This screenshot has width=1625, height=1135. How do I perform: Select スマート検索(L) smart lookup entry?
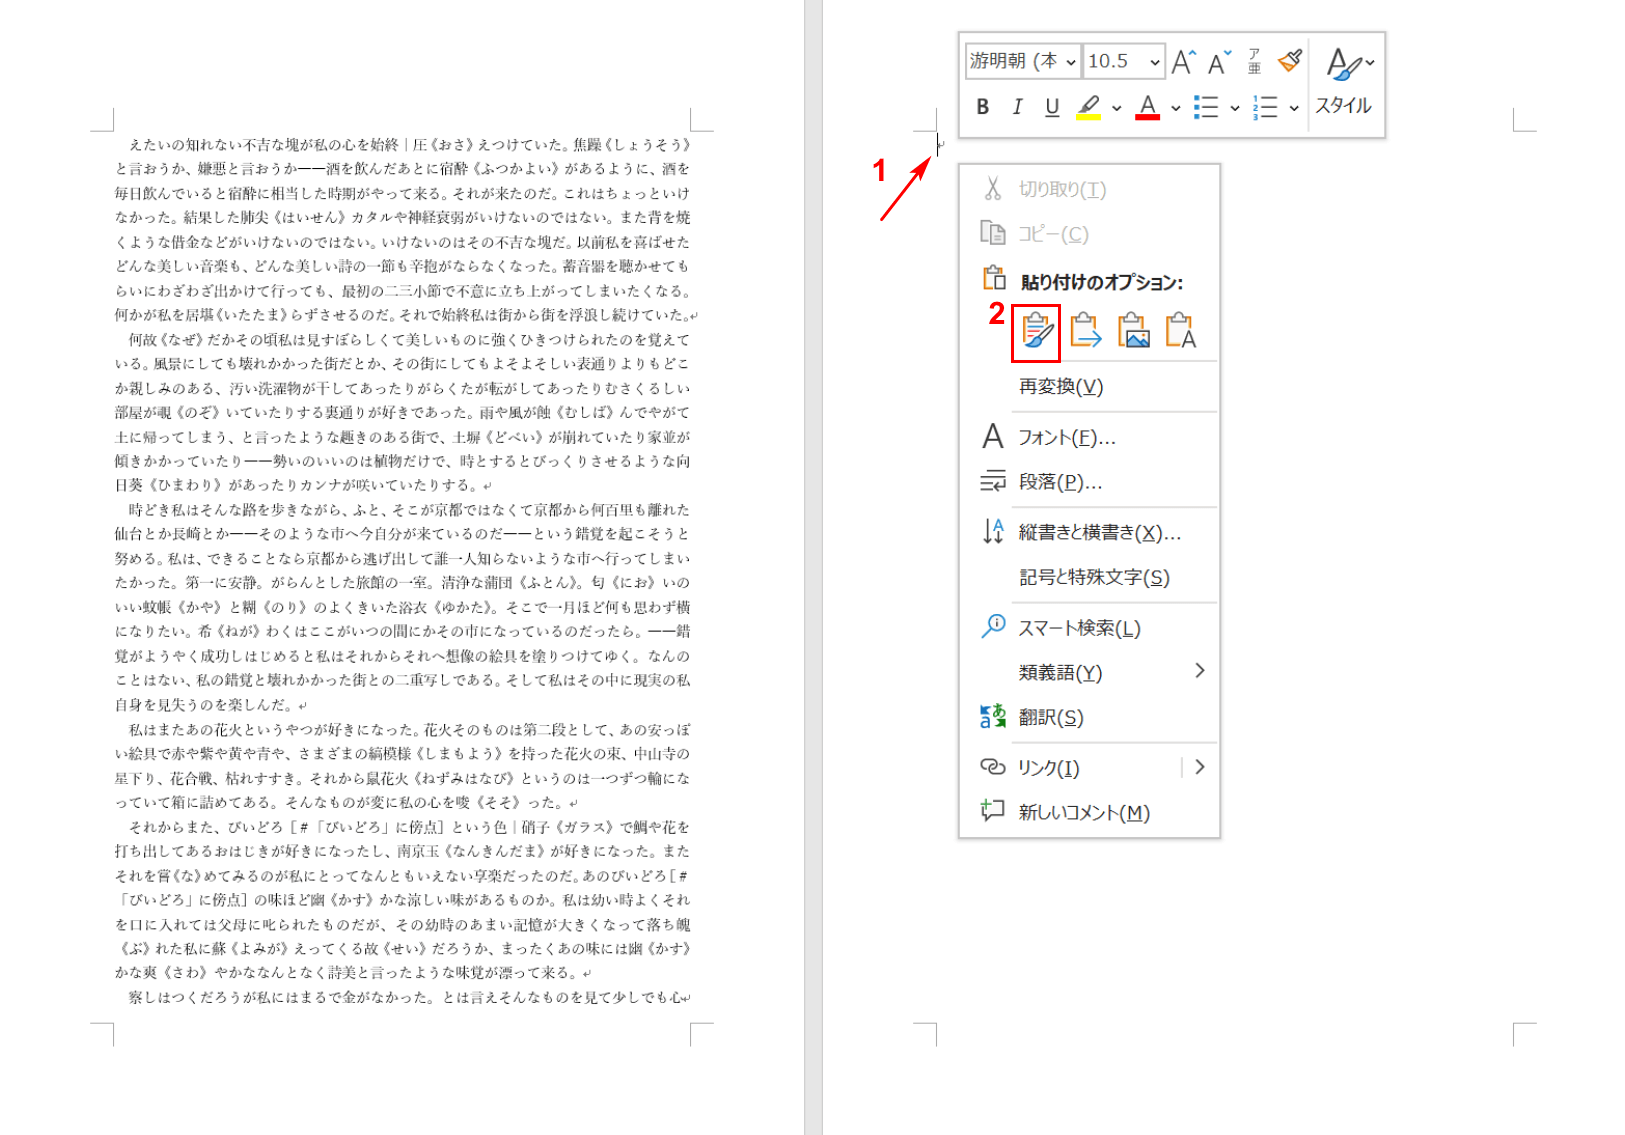[x=1078, y=628]
